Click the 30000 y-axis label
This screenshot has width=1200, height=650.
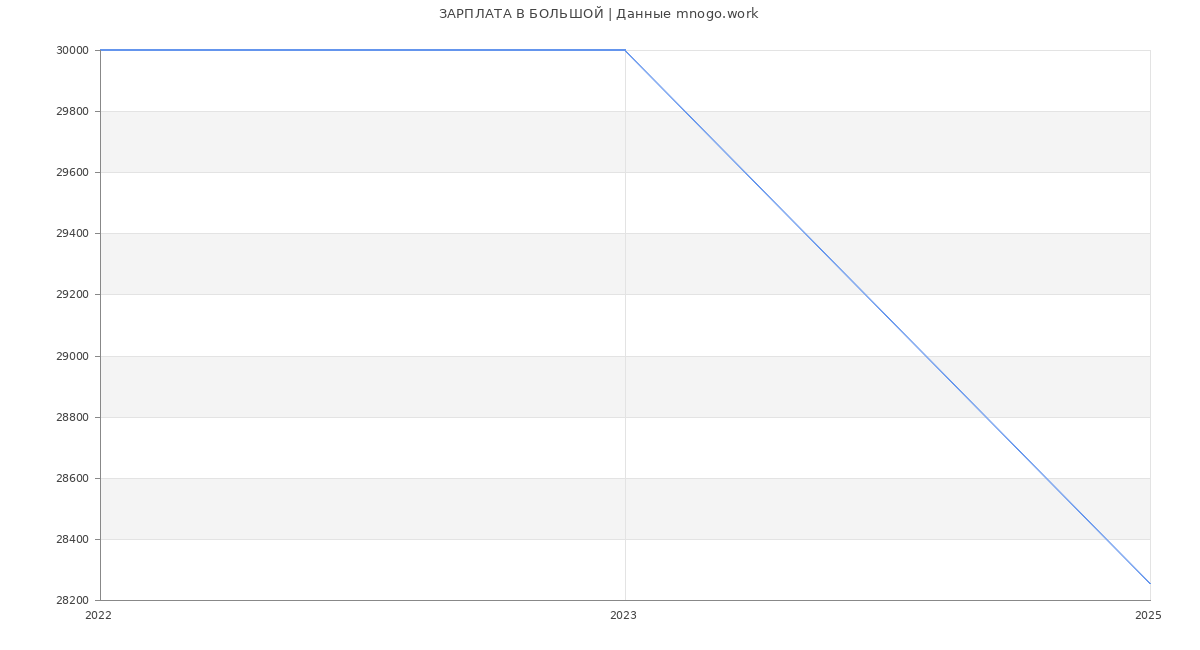(x=72, y=51)
